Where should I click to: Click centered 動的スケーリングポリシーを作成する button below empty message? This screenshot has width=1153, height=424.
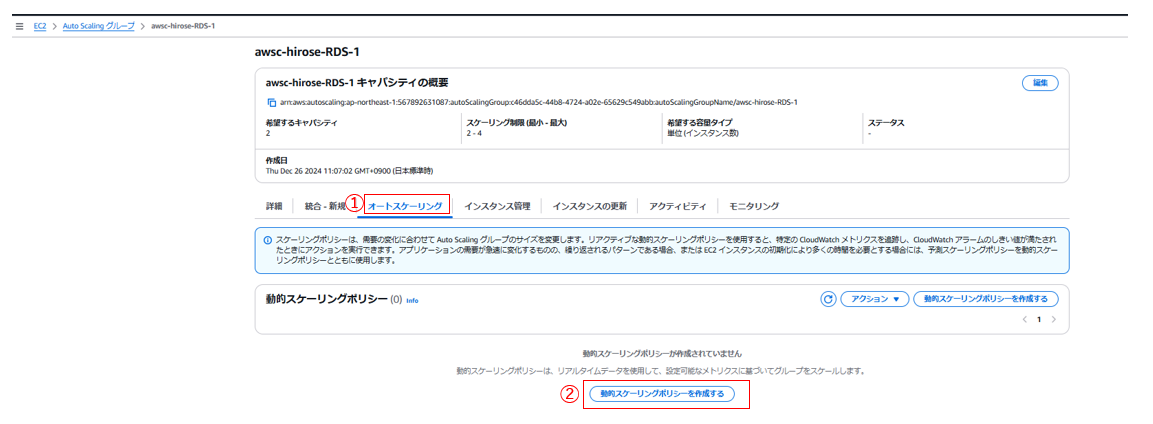click(x=662, y=395)
